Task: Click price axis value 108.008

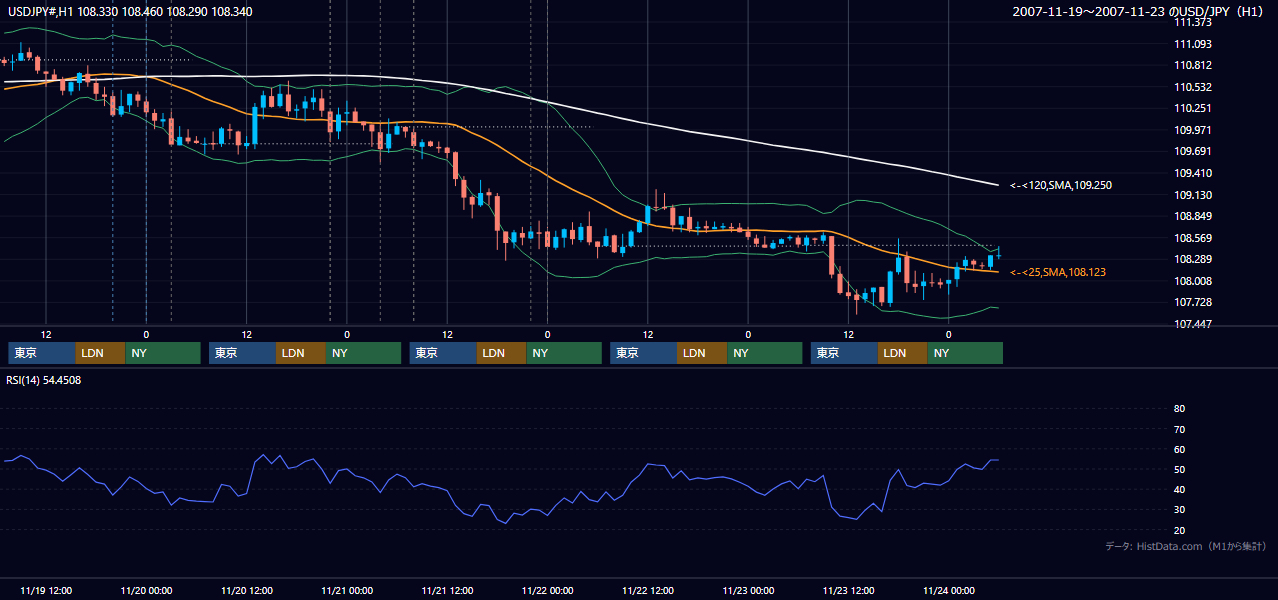Action: [x=1193, y=281]
